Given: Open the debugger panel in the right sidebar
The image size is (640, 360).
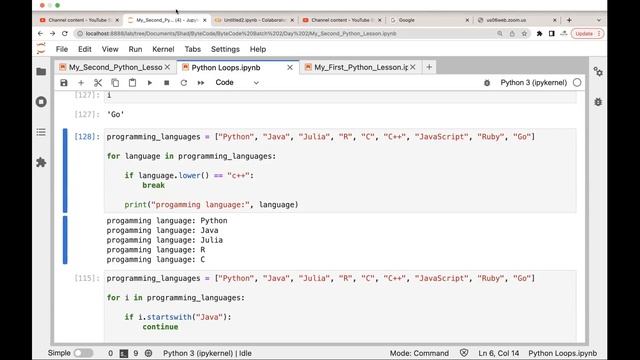Looking at the screenshot, I should [x=598, y=102].
